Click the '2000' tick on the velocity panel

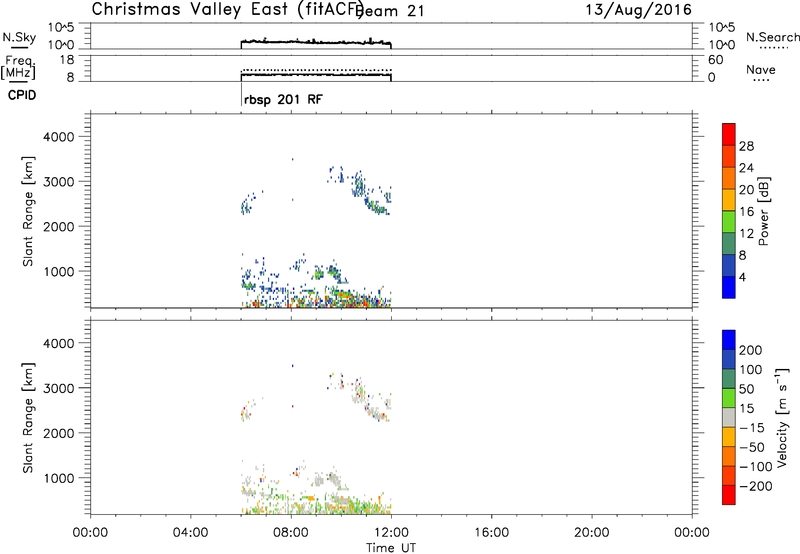[59, 433]
